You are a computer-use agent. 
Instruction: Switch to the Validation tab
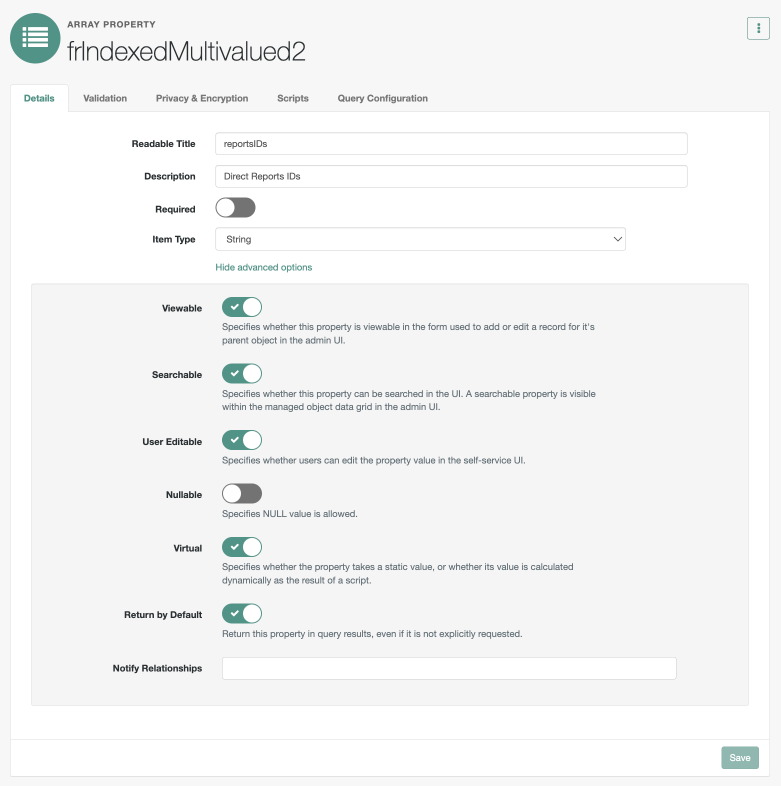click(x=105, y=98)
